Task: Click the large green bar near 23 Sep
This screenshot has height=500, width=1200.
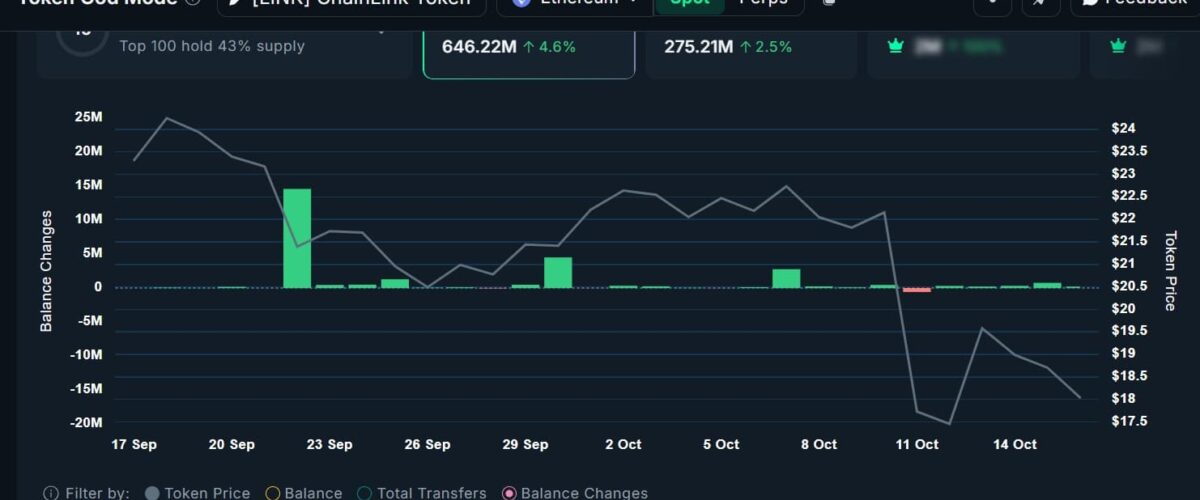Action: click(x=297, y=238)
